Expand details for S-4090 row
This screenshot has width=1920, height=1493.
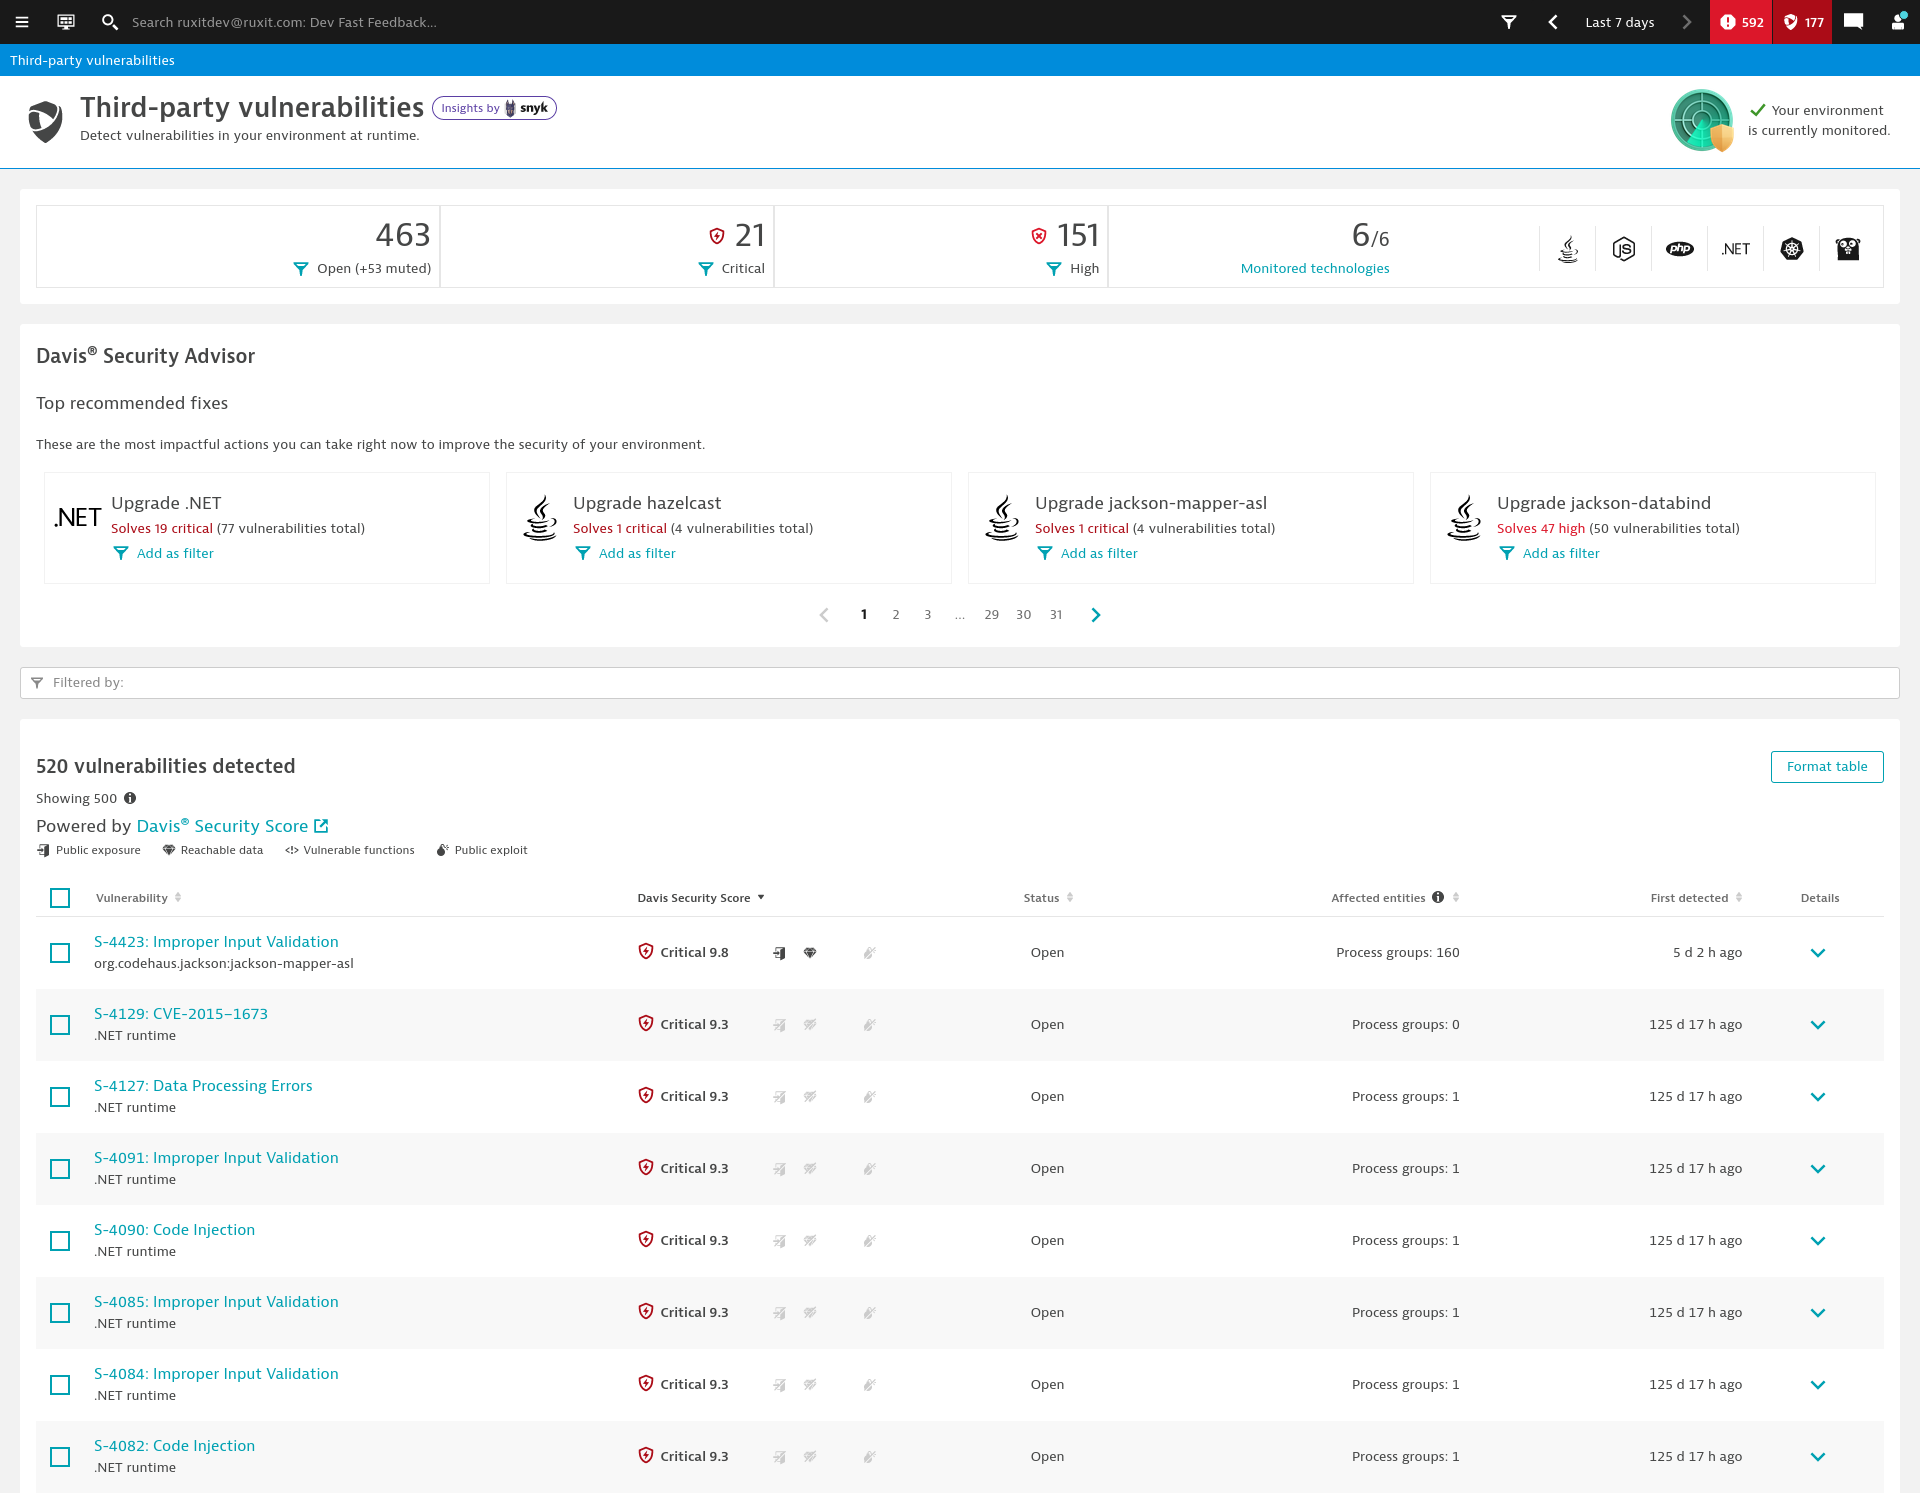tap(1818, 1241)
